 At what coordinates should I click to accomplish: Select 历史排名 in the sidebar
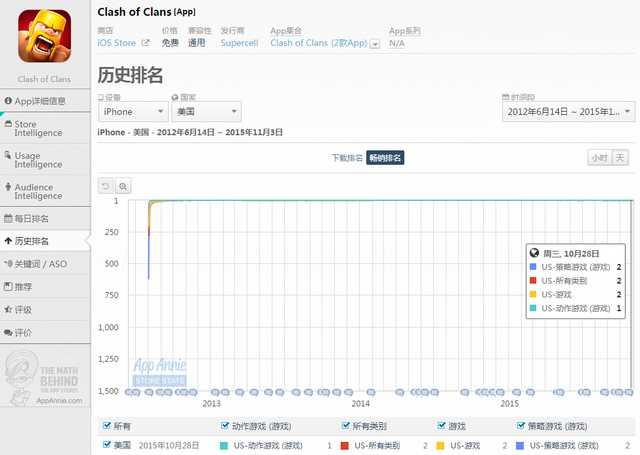click(45, 241)
